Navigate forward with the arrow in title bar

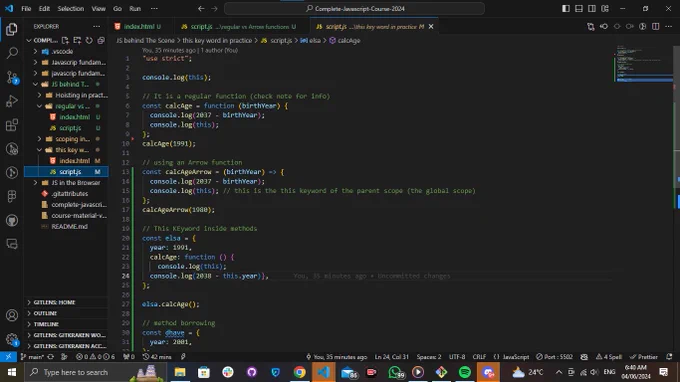(x=214, y=9)
